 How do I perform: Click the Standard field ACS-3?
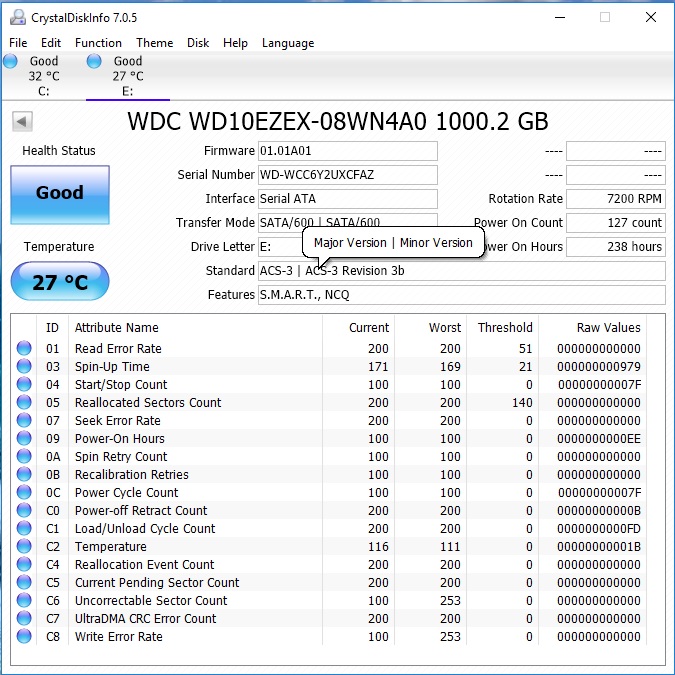[x=461, y=271]
